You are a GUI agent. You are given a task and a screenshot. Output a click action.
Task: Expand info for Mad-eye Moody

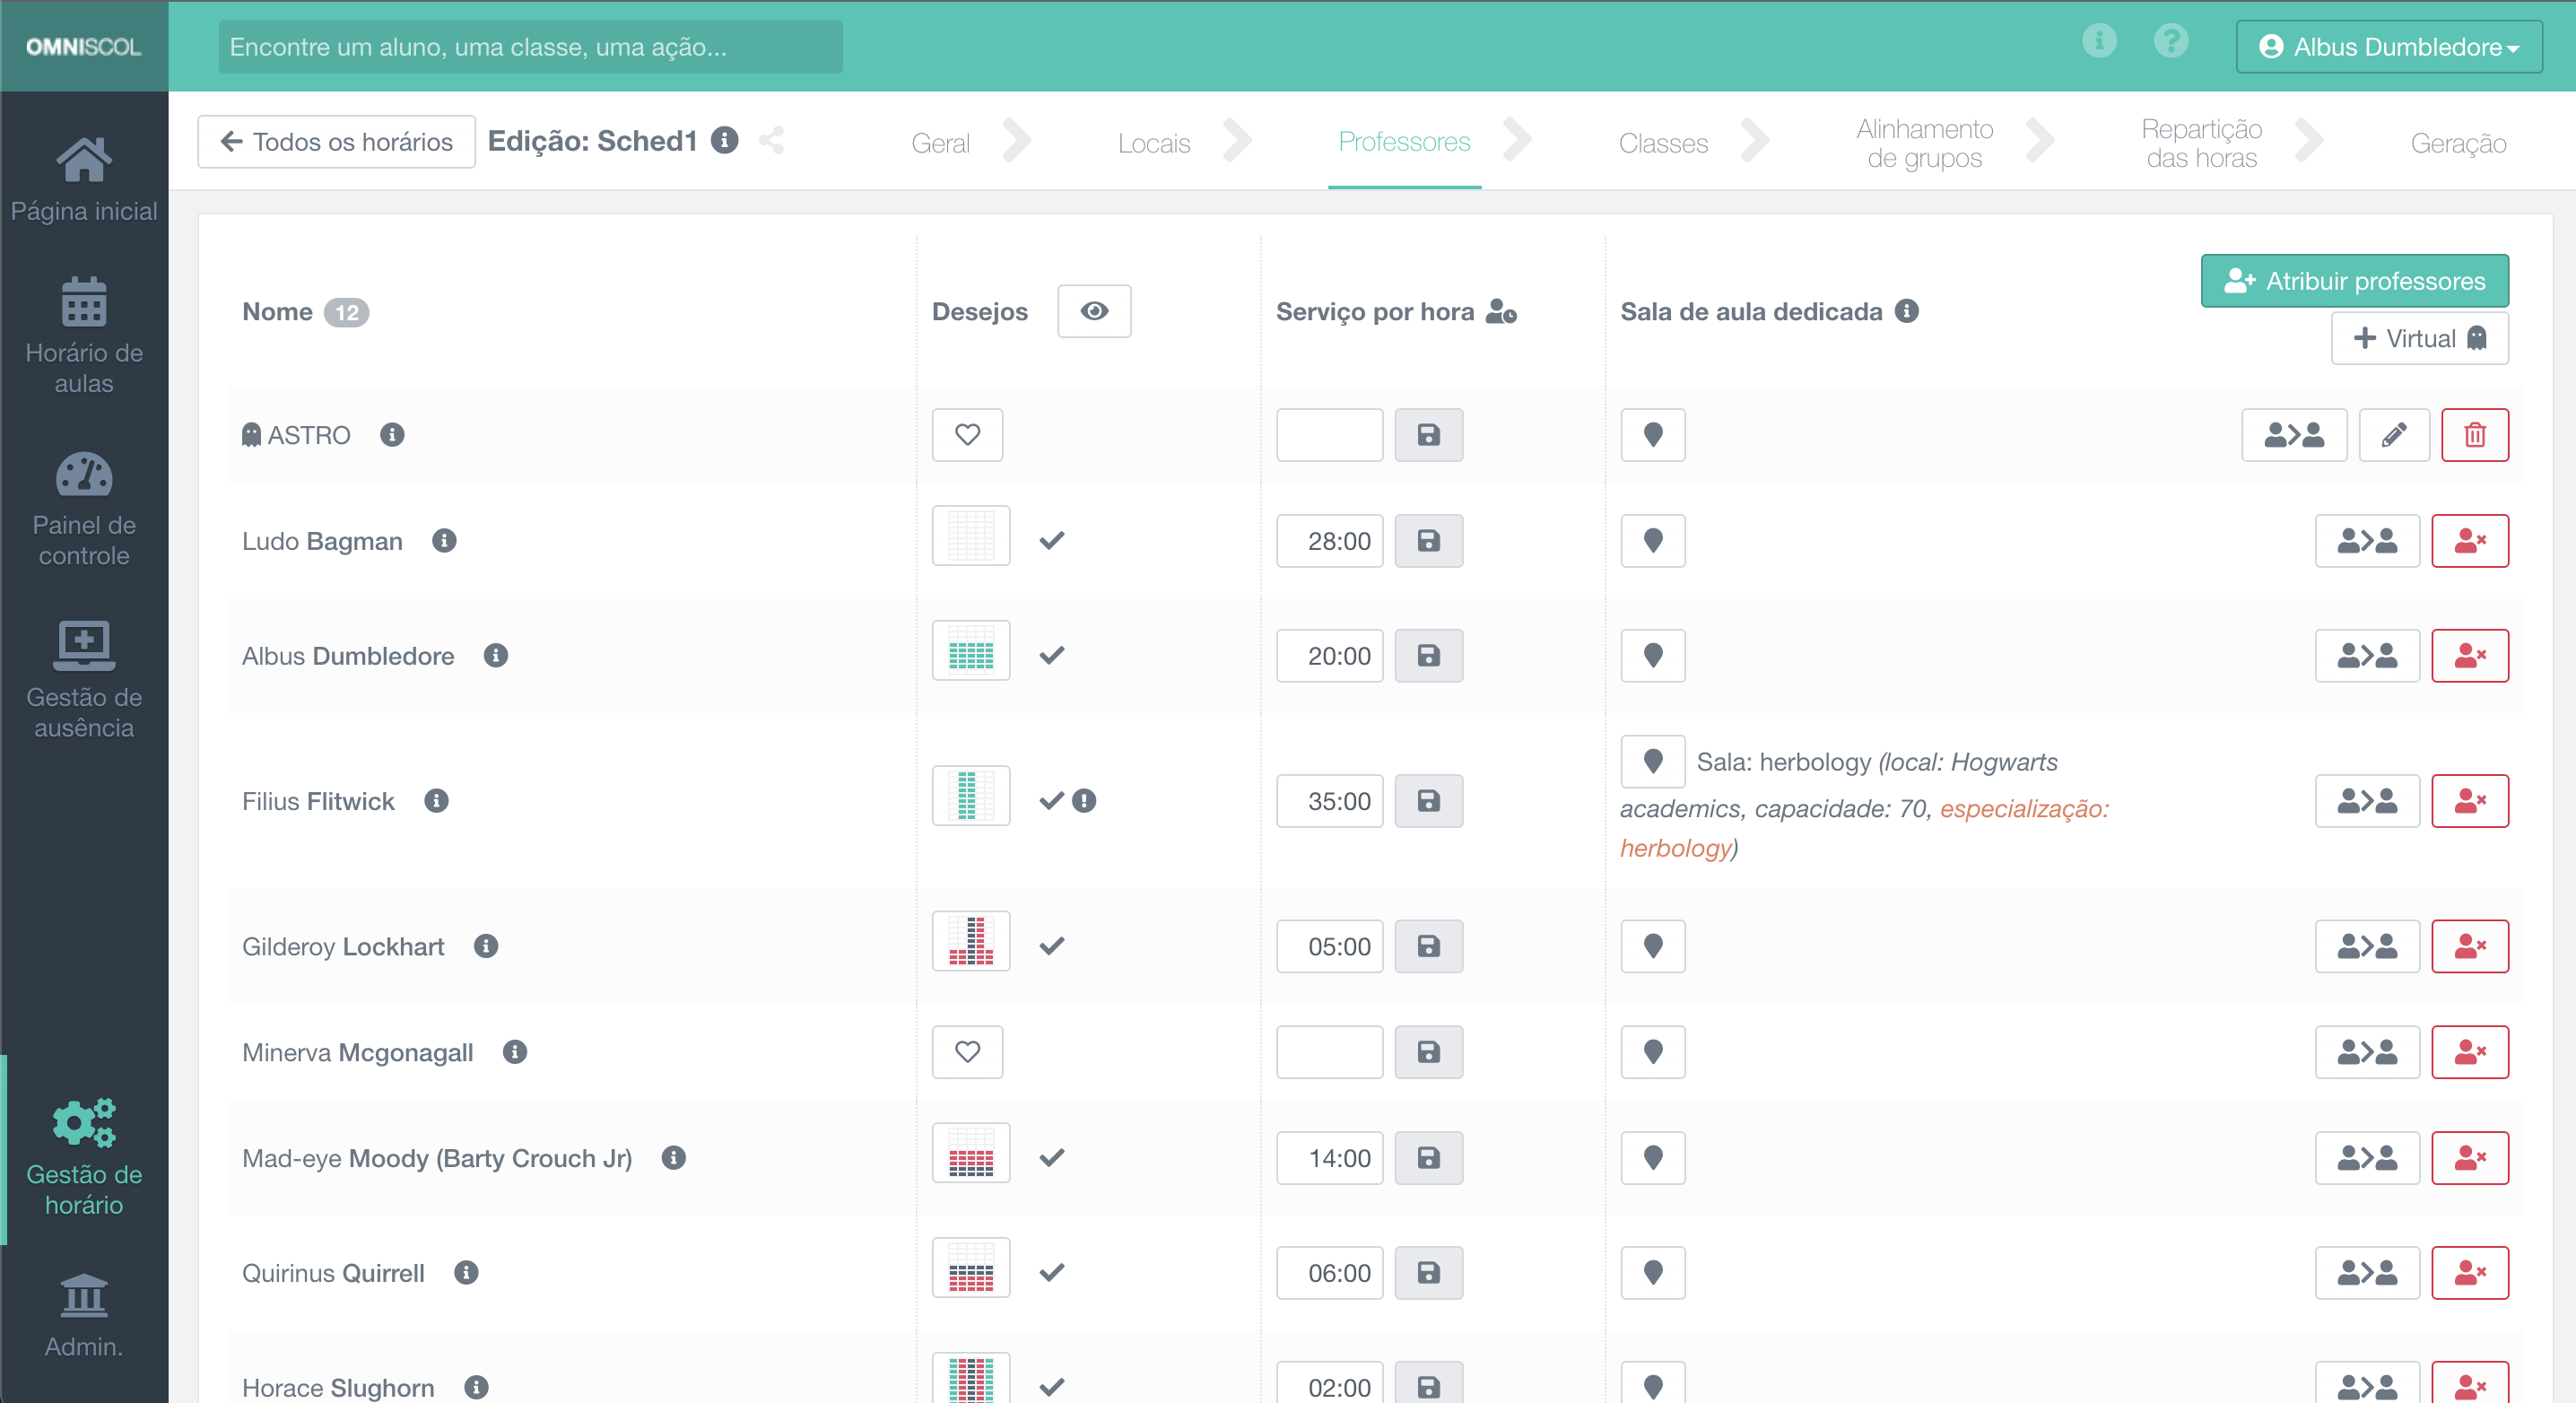(x=674, y=1158)
